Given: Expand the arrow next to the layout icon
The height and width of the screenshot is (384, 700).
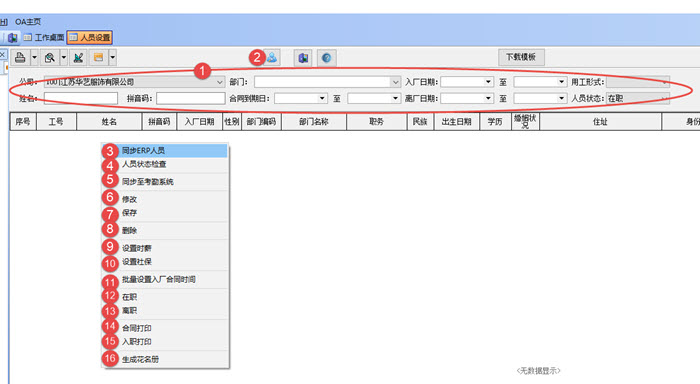Looking at the screenshot, I should pyautogui.click(x=112, y=58).
